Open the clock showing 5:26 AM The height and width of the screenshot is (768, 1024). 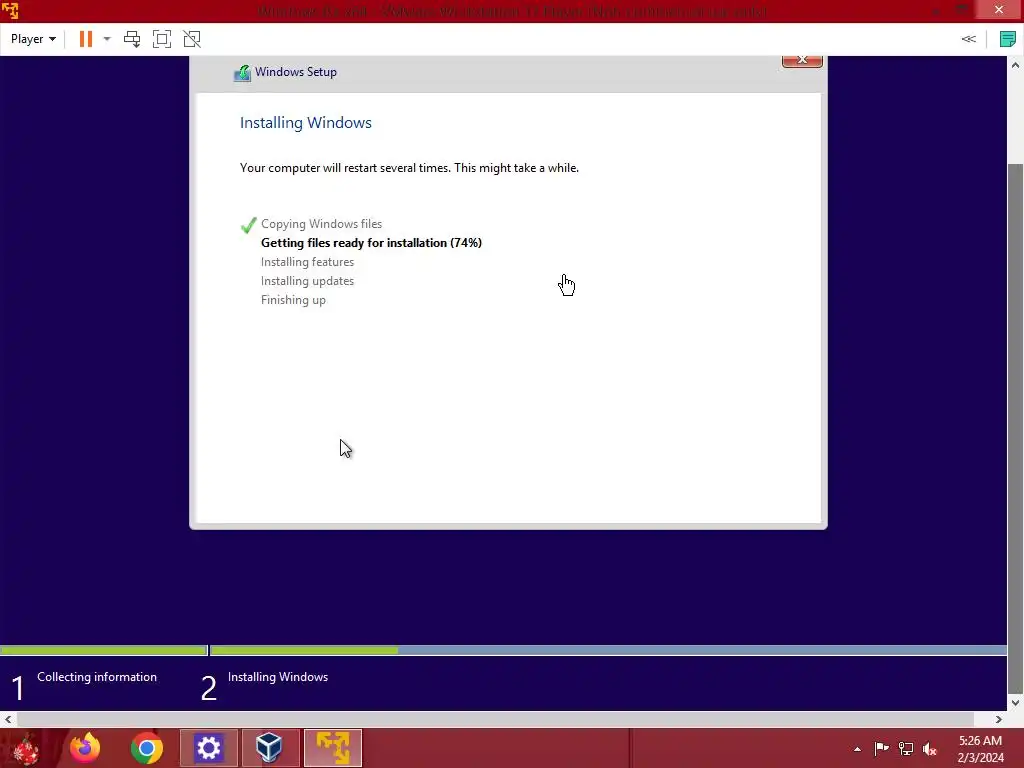click(980, 749)
